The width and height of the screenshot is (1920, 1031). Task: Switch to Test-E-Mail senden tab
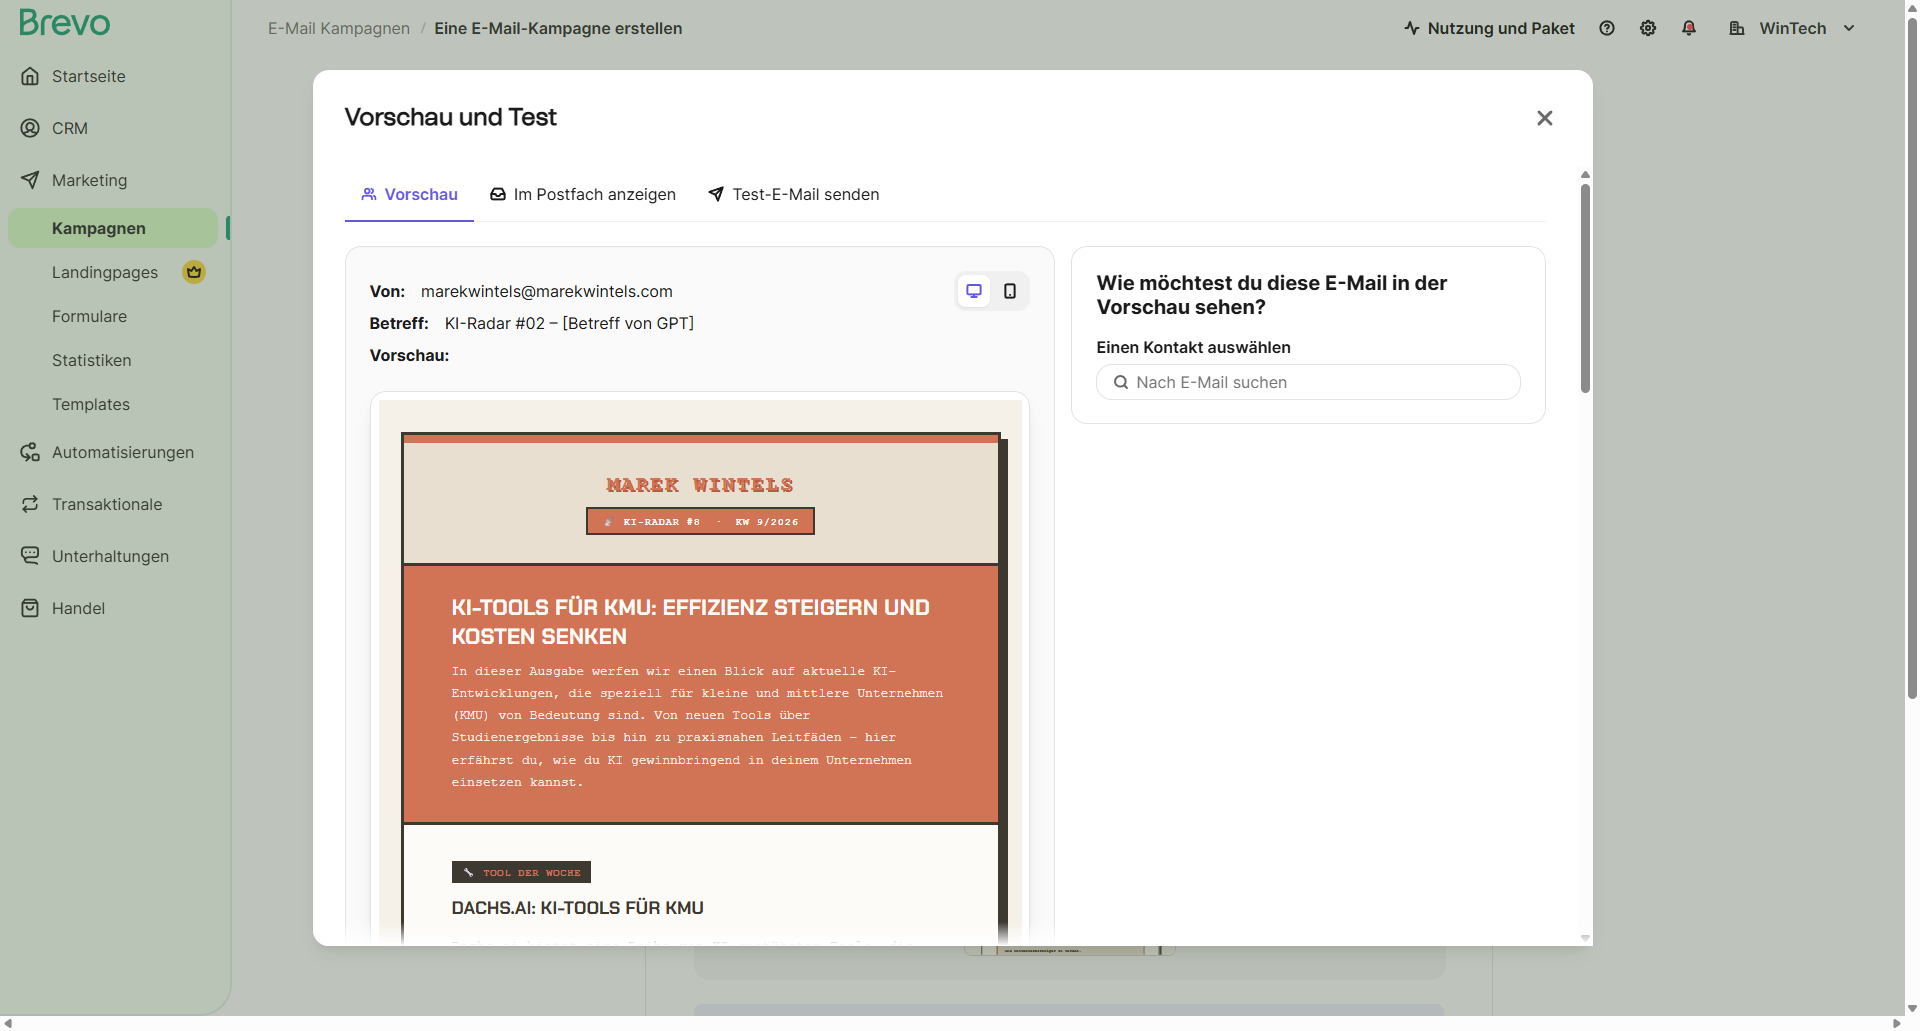tap(794, 194)
